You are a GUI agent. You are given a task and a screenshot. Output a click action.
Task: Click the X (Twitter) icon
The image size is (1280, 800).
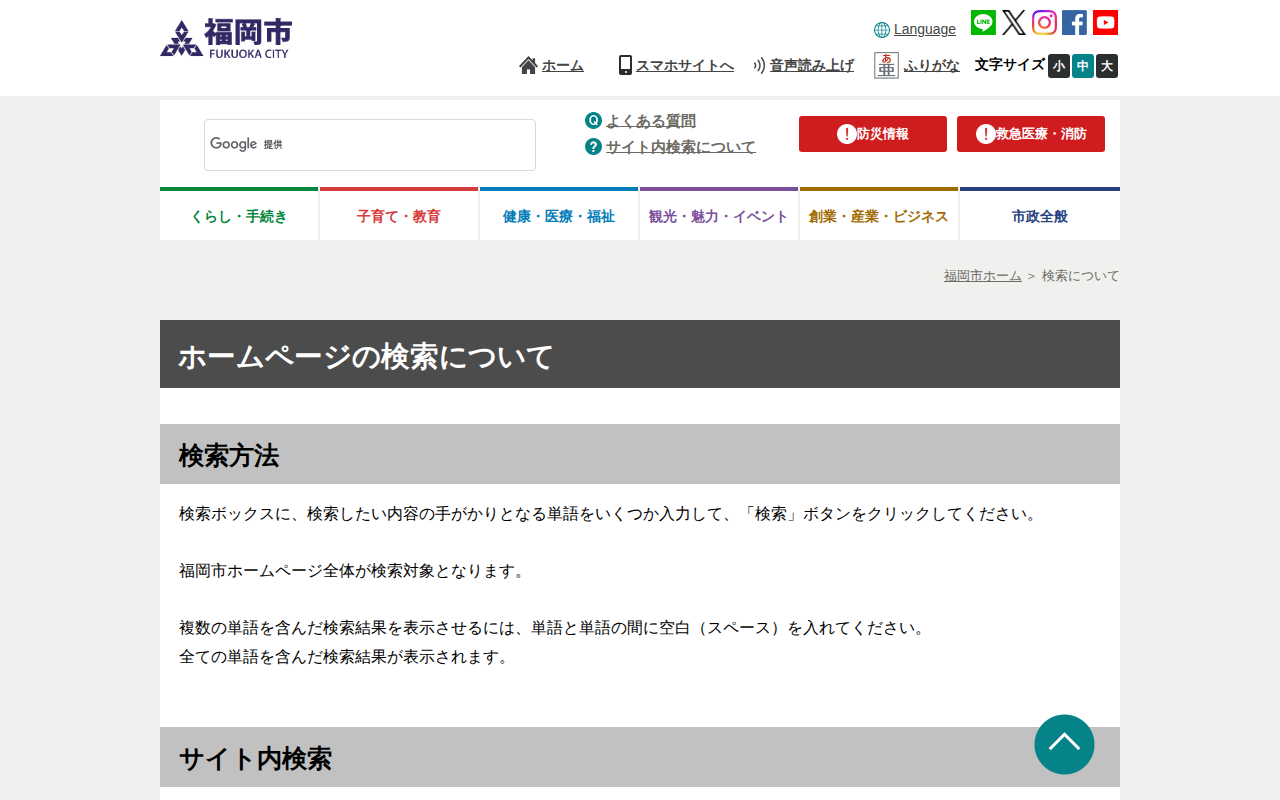click(x=1013, y=22)
